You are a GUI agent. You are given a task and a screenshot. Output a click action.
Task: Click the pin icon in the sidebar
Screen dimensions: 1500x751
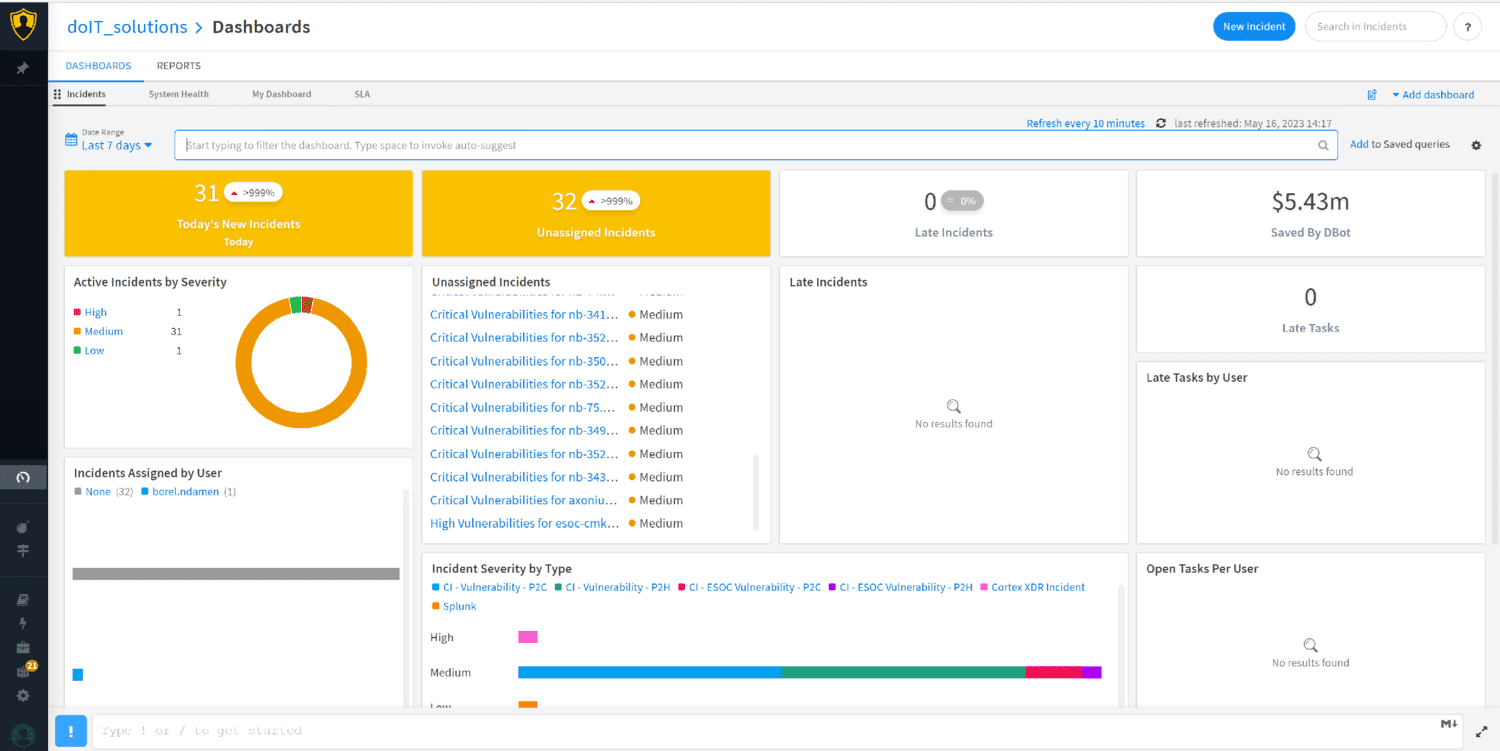(23, 69)
